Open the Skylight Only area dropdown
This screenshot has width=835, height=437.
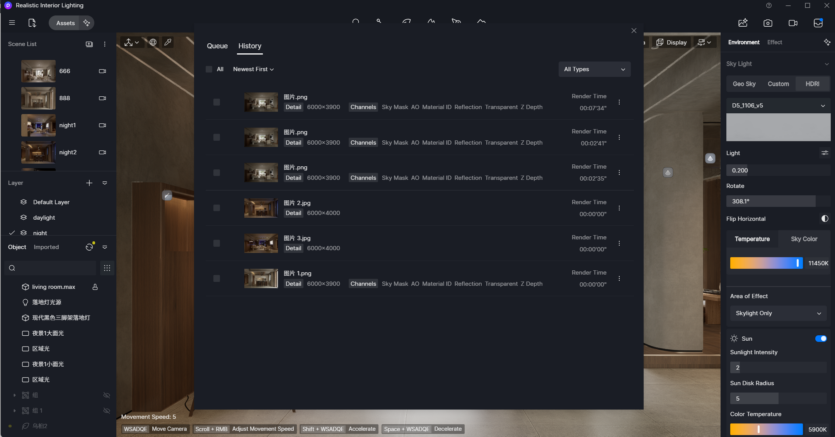777,313
